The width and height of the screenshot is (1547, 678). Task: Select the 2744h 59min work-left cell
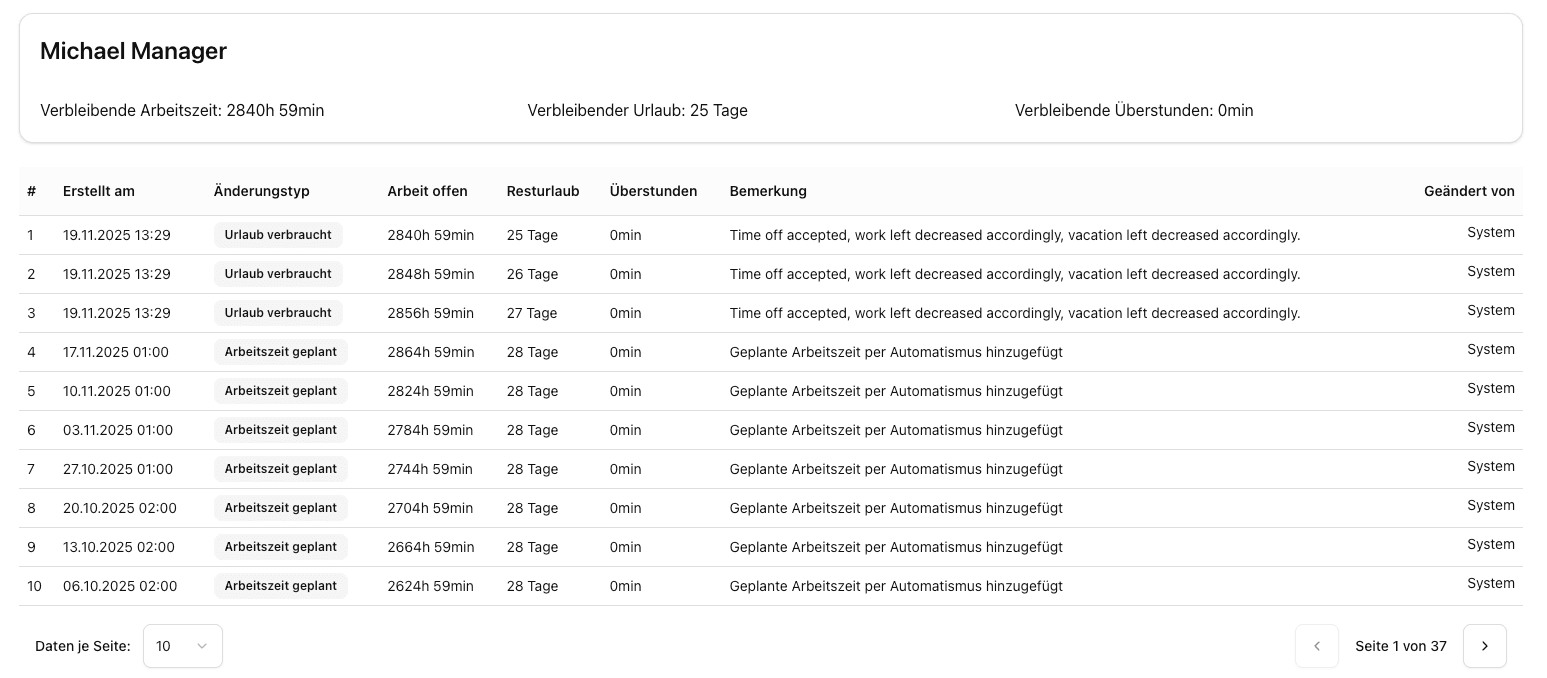click(431, 469)
